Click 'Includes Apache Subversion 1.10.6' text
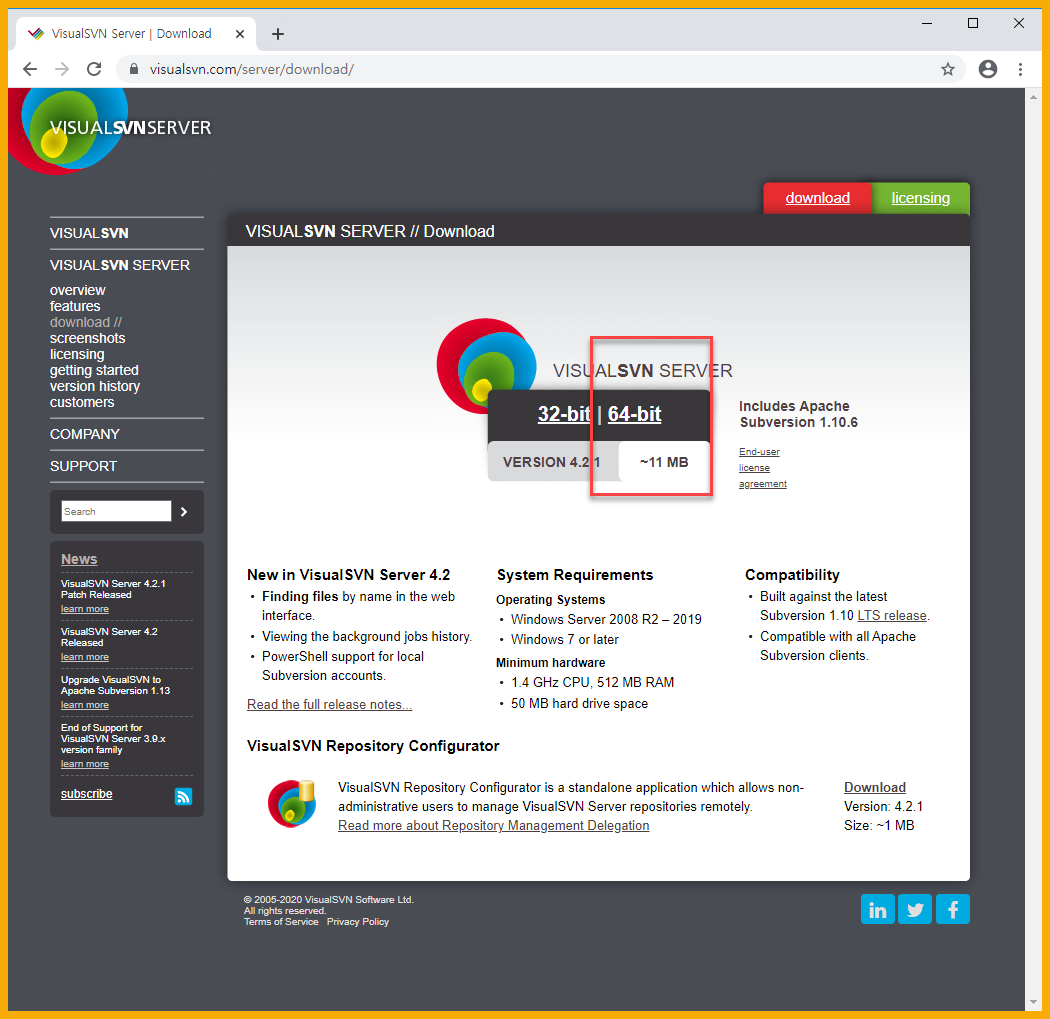The width and height of the screenshot is (1050, 1019). pyautogui.click(x=798, y=414)
